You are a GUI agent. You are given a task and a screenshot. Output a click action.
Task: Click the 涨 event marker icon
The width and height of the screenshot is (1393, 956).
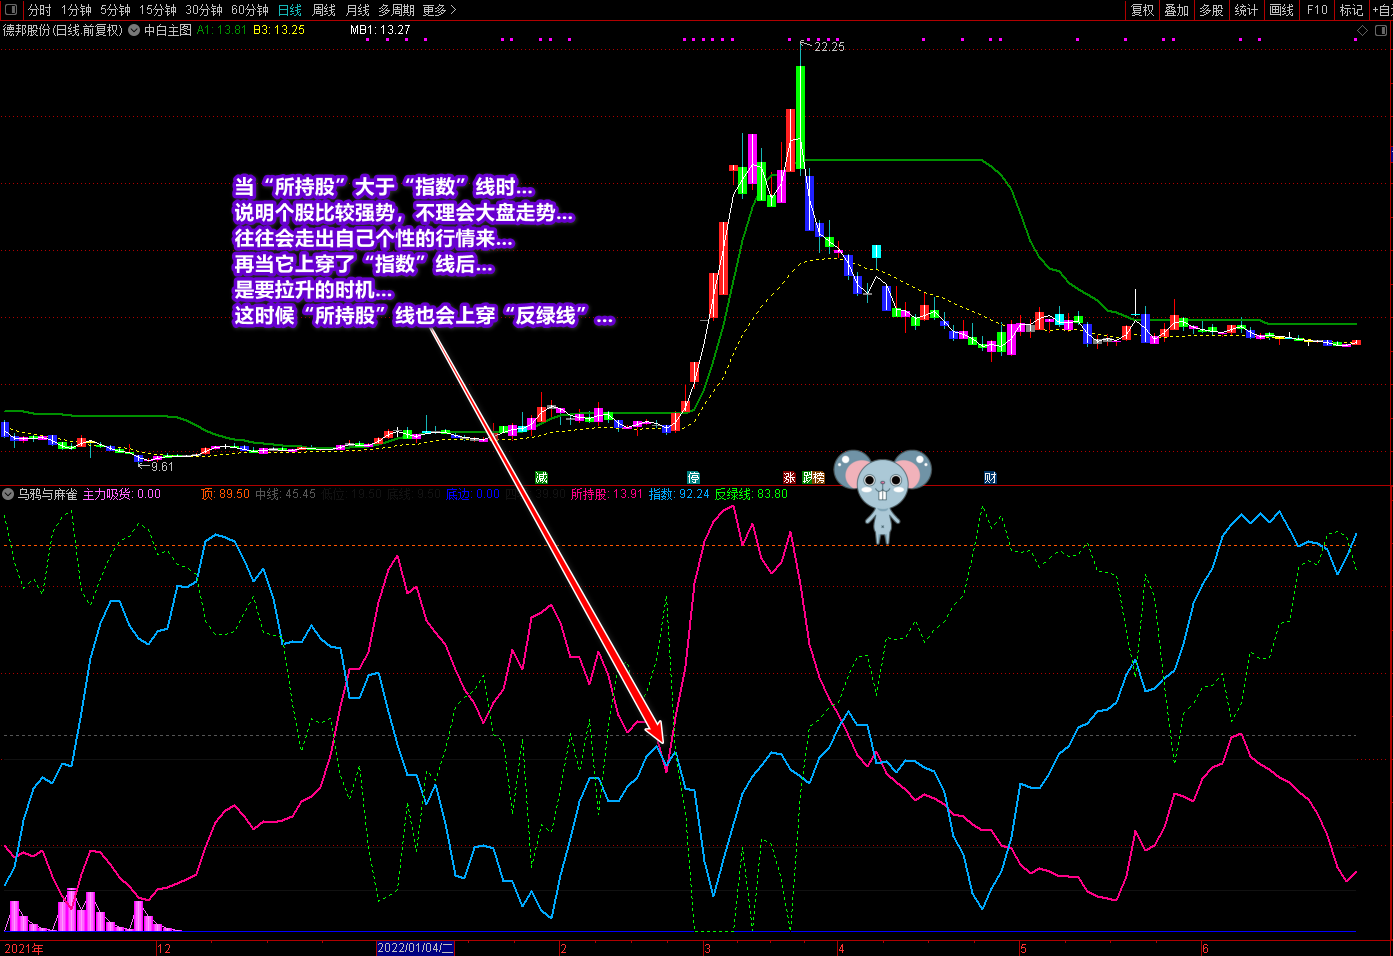click(x=789, y=478)
